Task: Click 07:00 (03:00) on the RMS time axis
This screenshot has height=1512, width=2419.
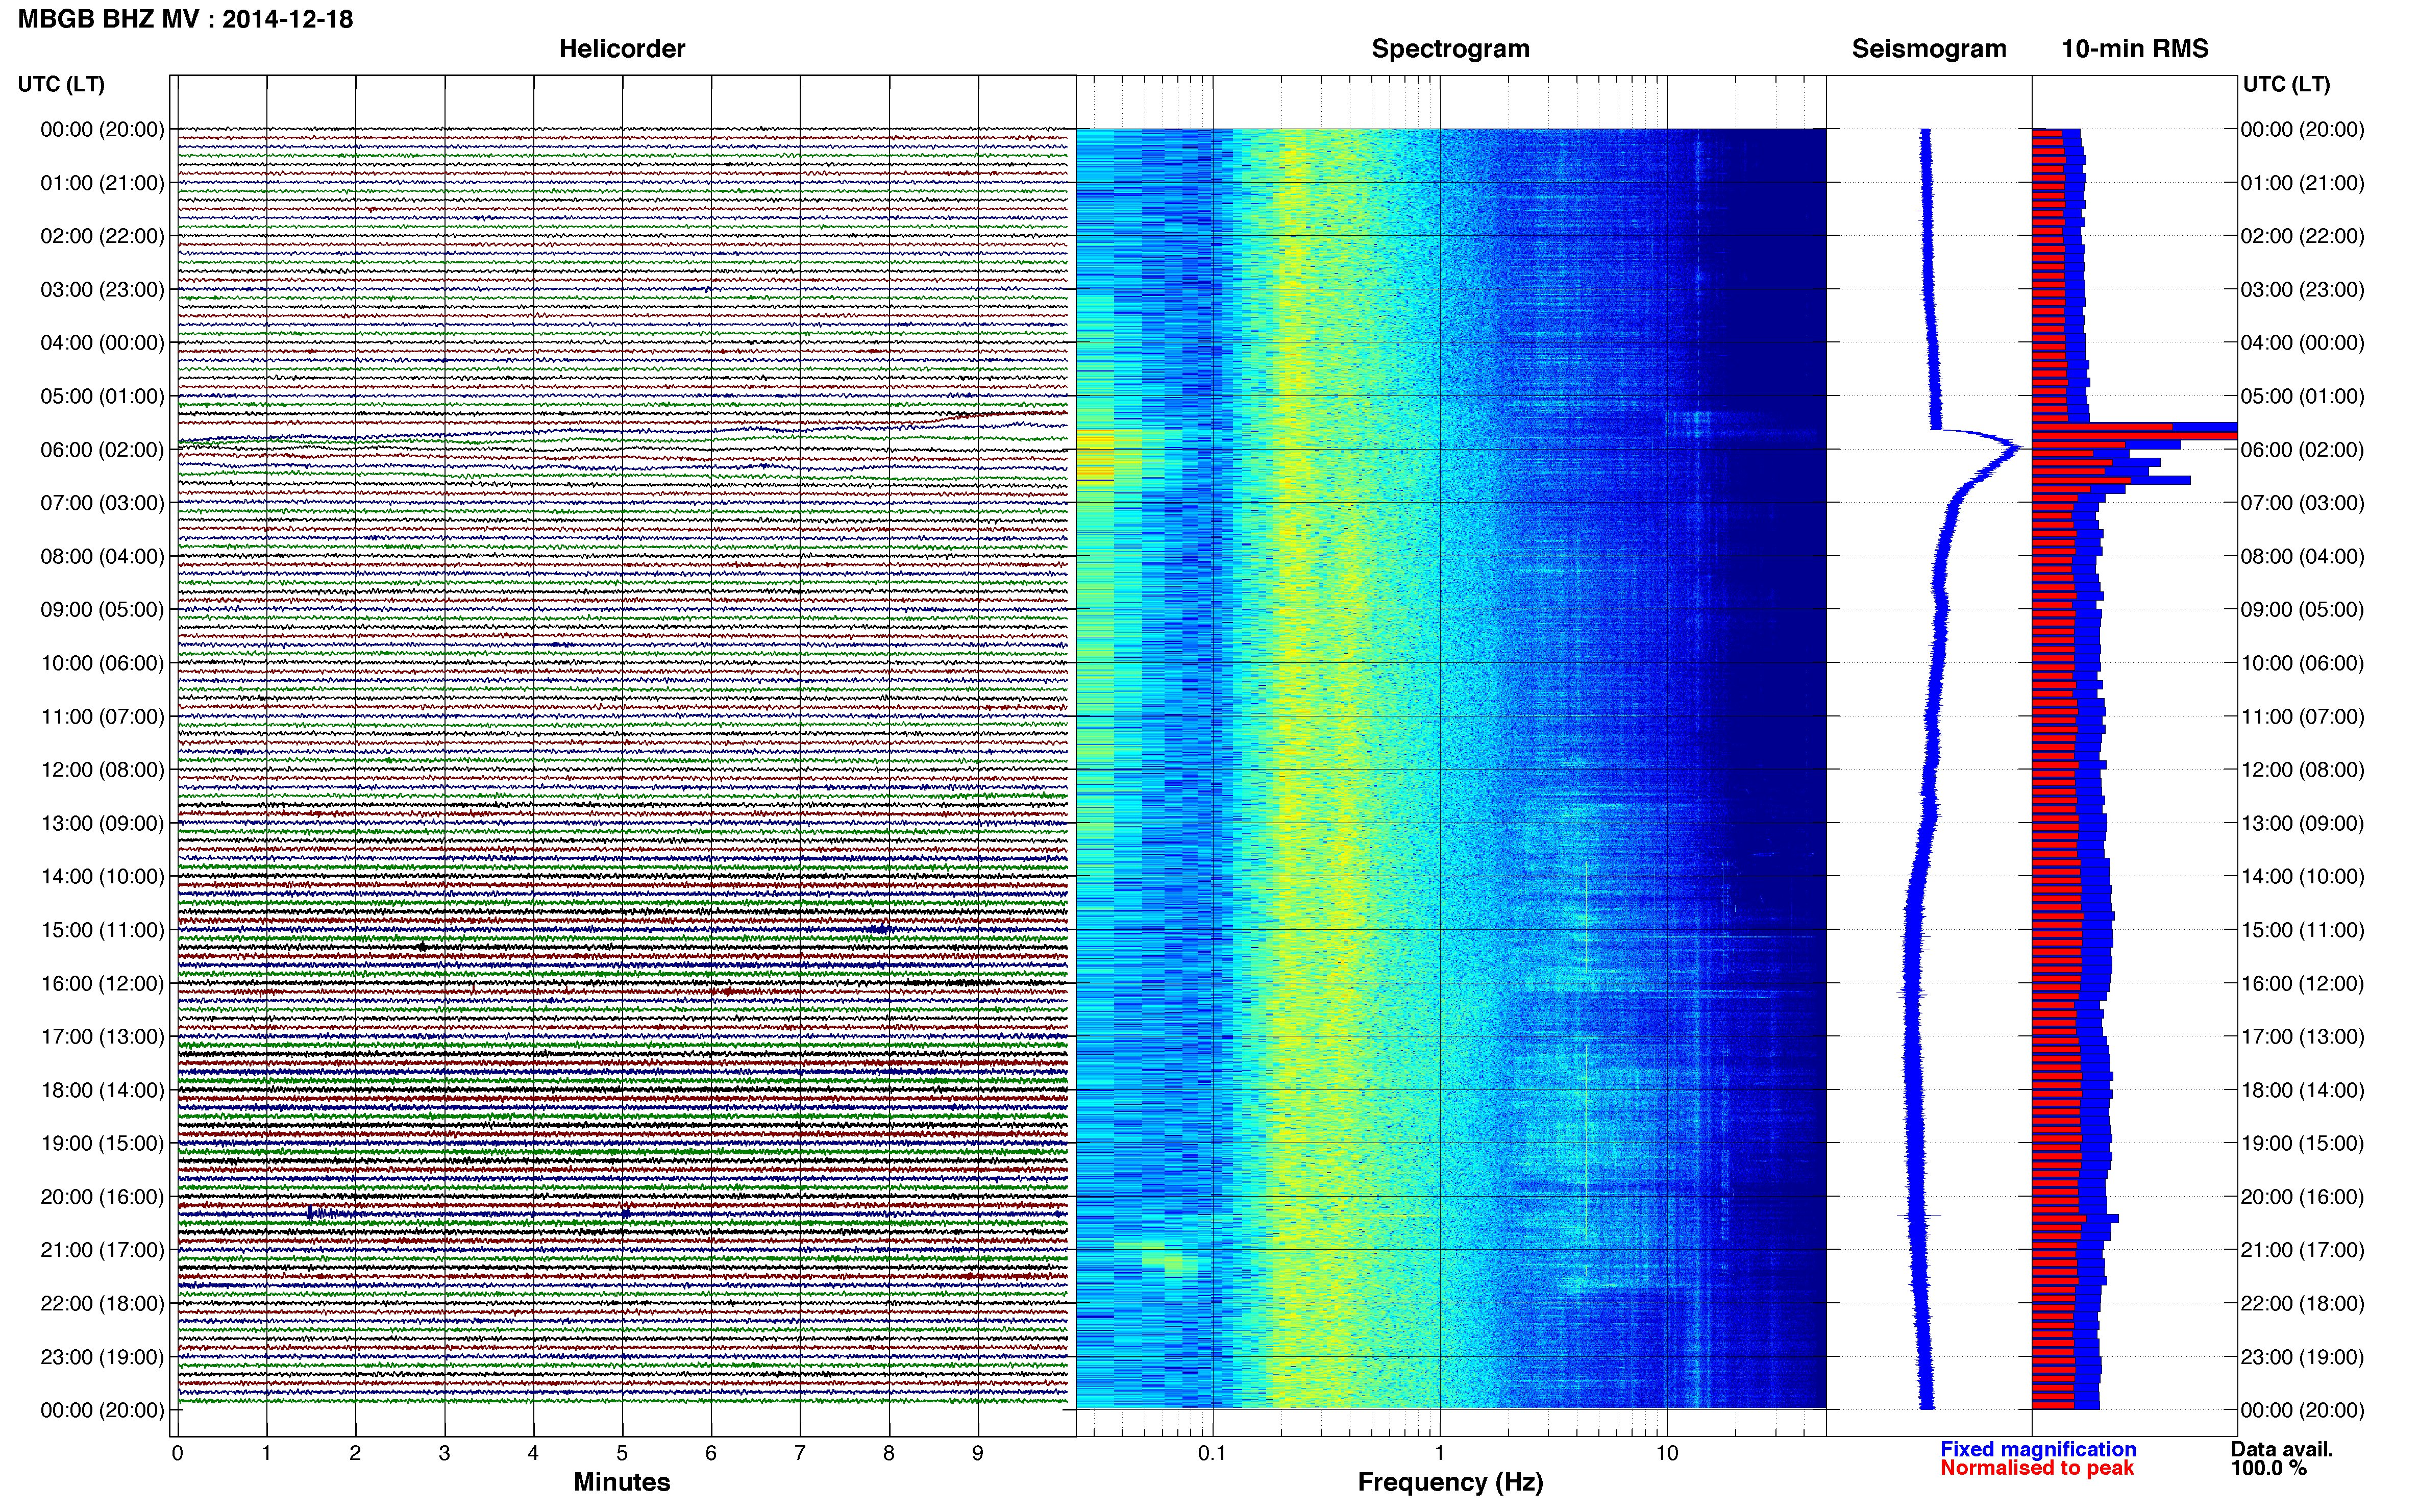Action: [2302, 503]
